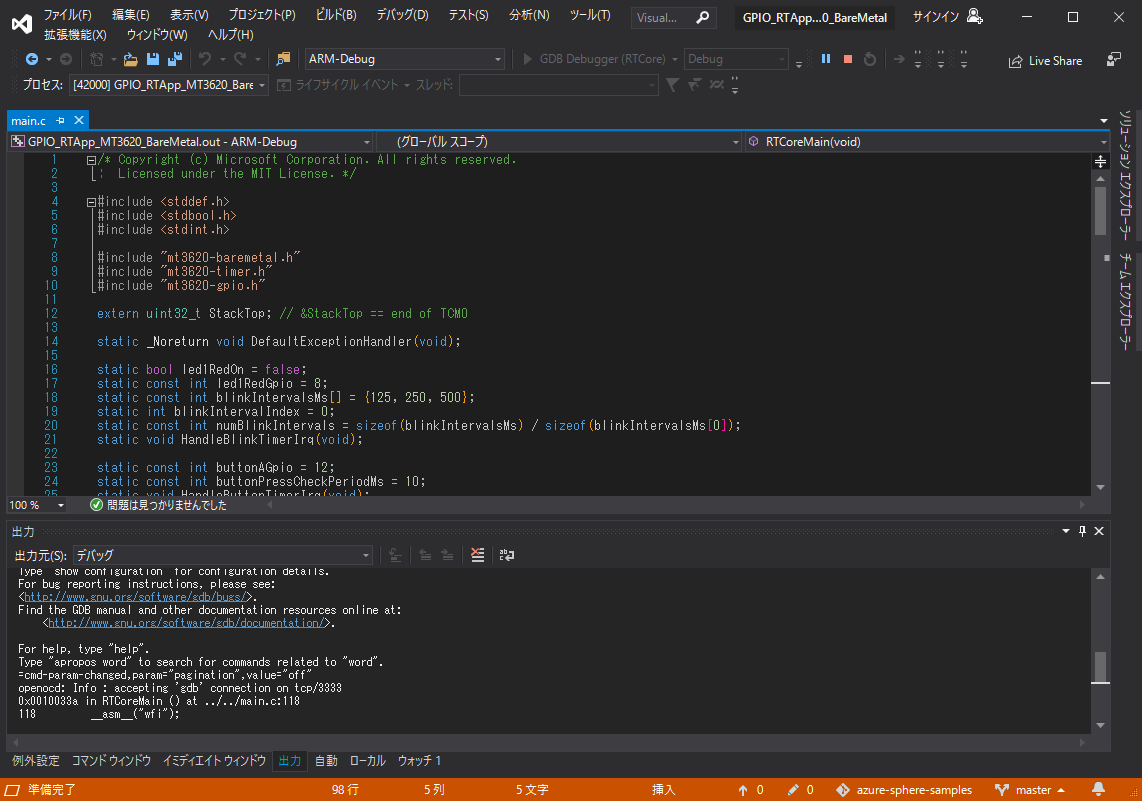Image resolution: width=1142 pixels, height=801 pixels.
Task: Click the new project icon in the toolbar
Action: point(96,59)
